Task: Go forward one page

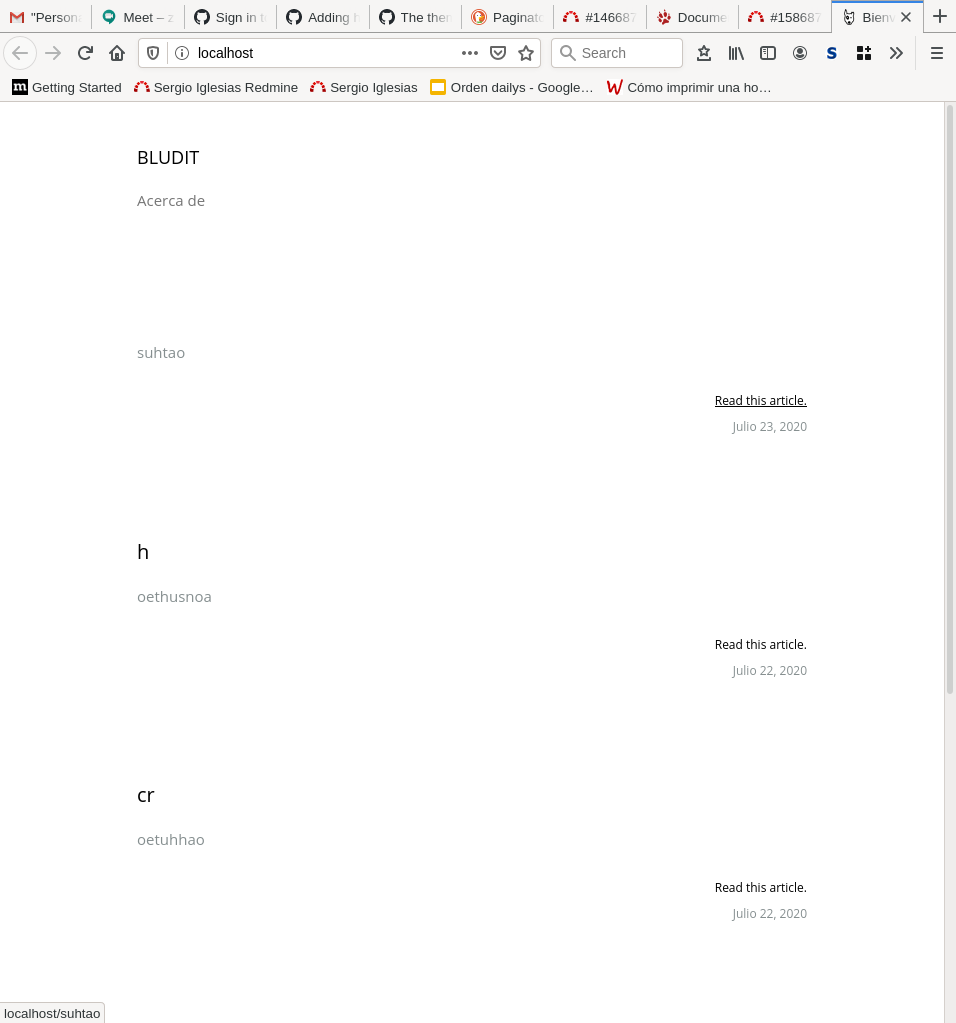Action: 53,53
